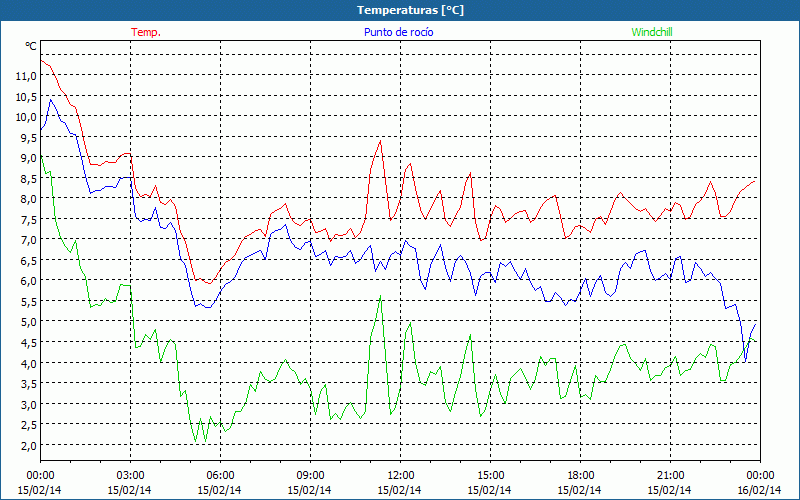Click the 7,0 y-axis value
The height and width of the screenshot is (500, 800).
click(28, 240)
